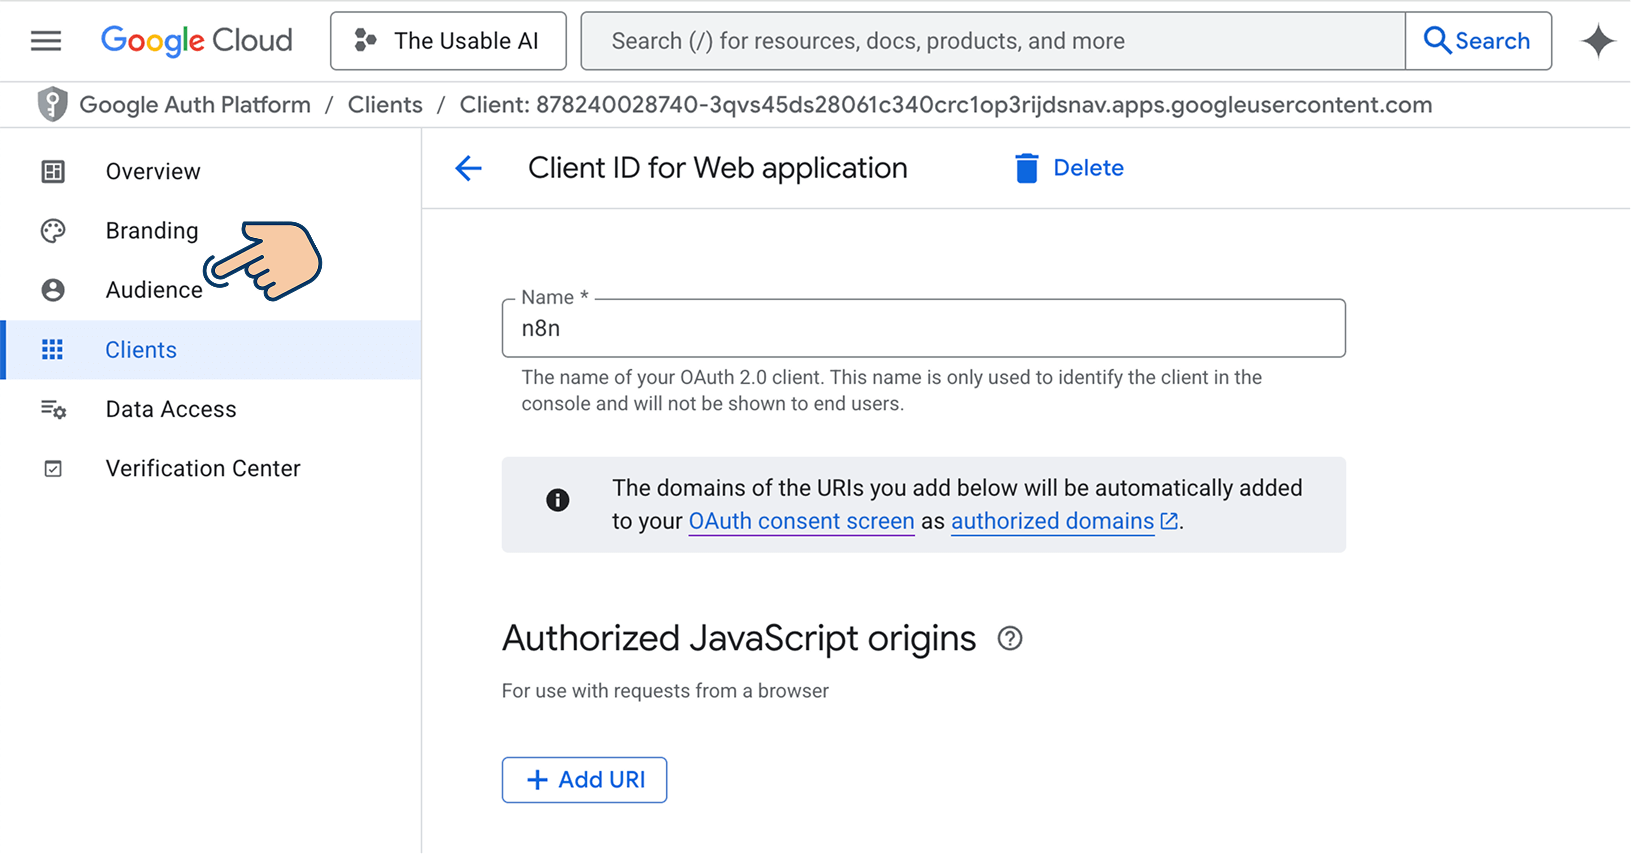
Task: Open the Gemini sparkle assistant
Action: click(1598, 41)
